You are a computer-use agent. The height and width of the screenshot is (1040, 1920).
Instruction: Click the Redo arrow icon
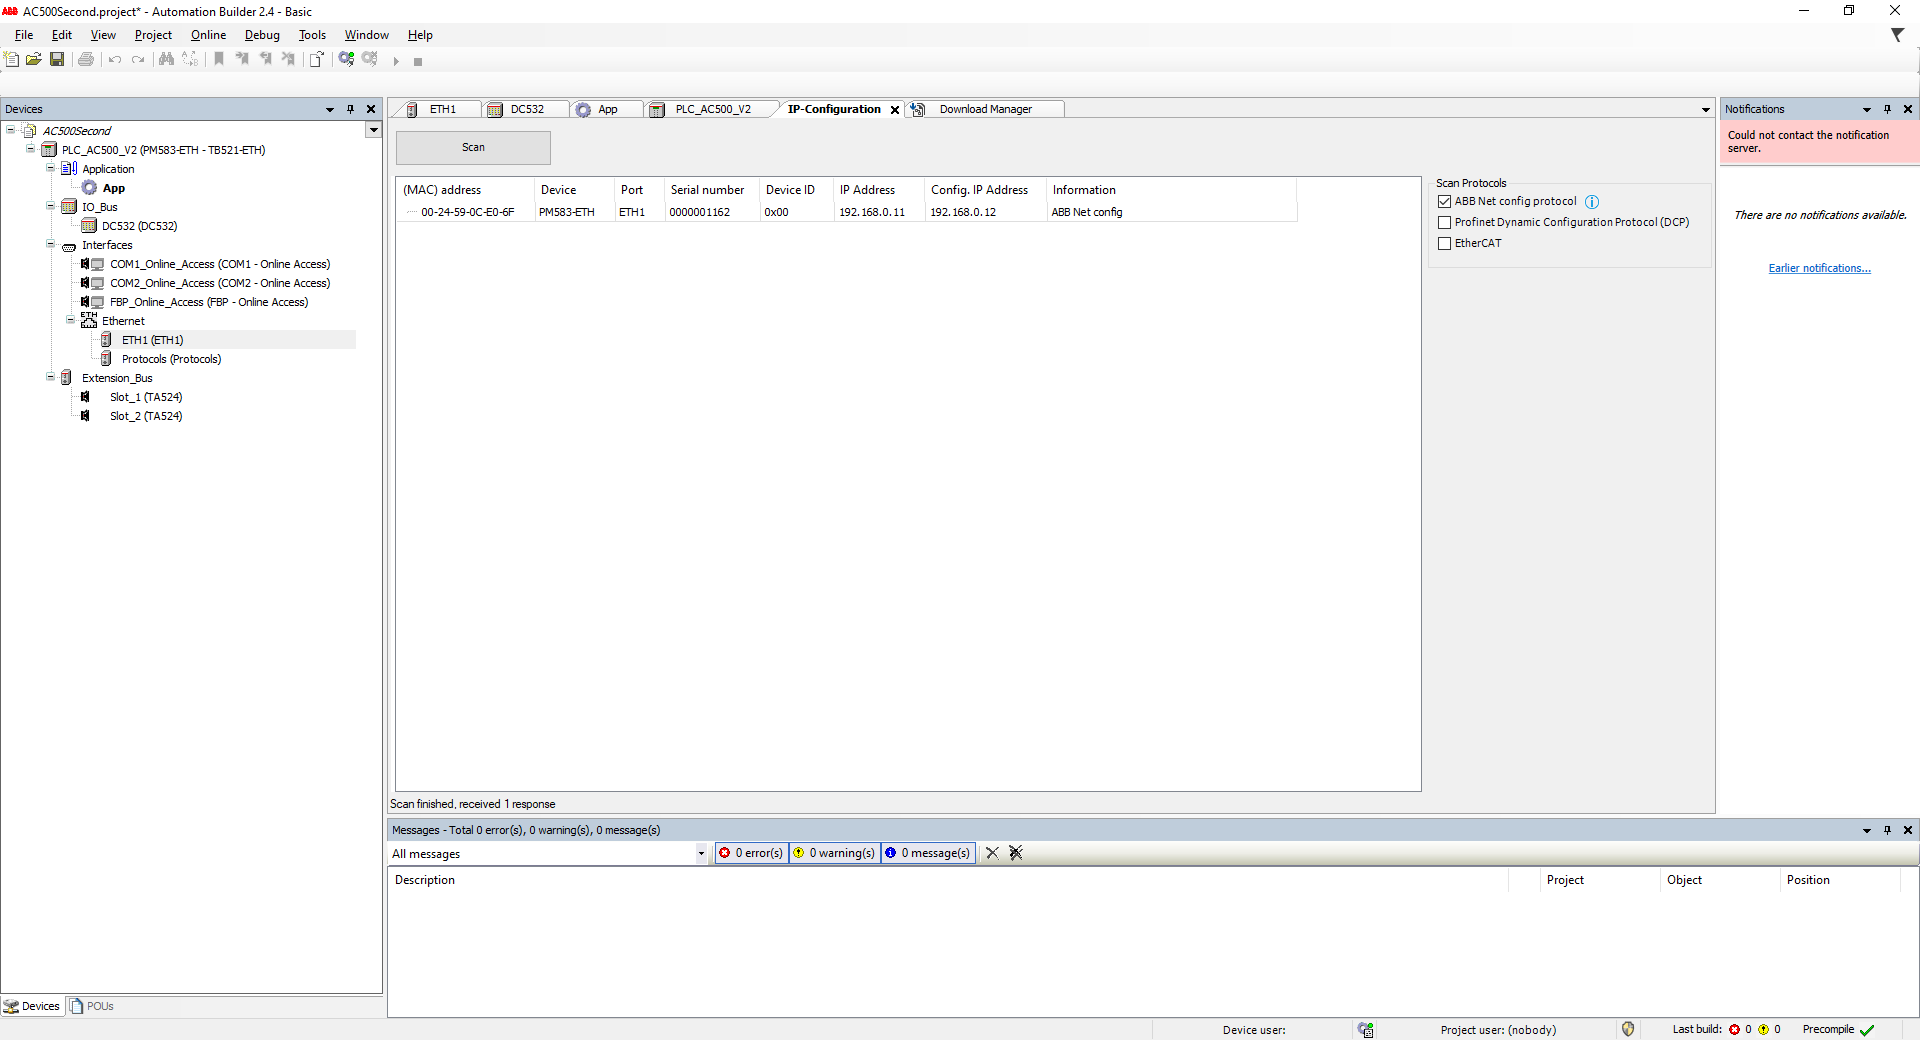click(x=138, y=60)
